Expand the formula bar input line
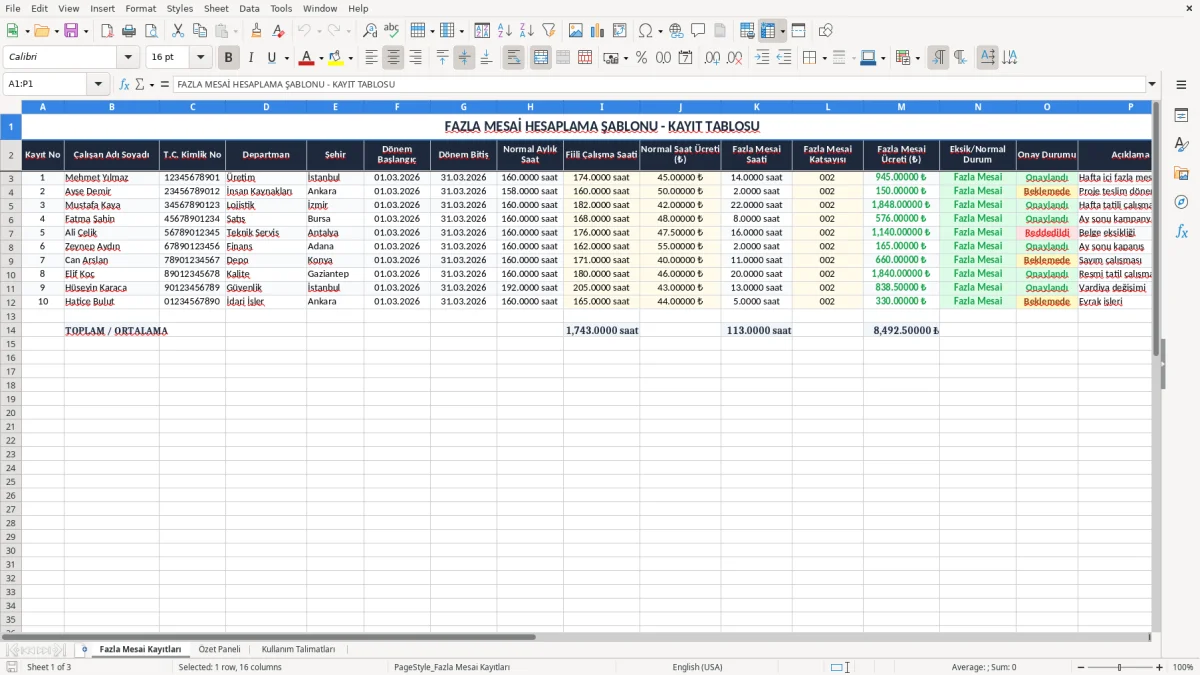Image resolution: width=1200 pixels, height=675 pixels. coord(1153,85)
